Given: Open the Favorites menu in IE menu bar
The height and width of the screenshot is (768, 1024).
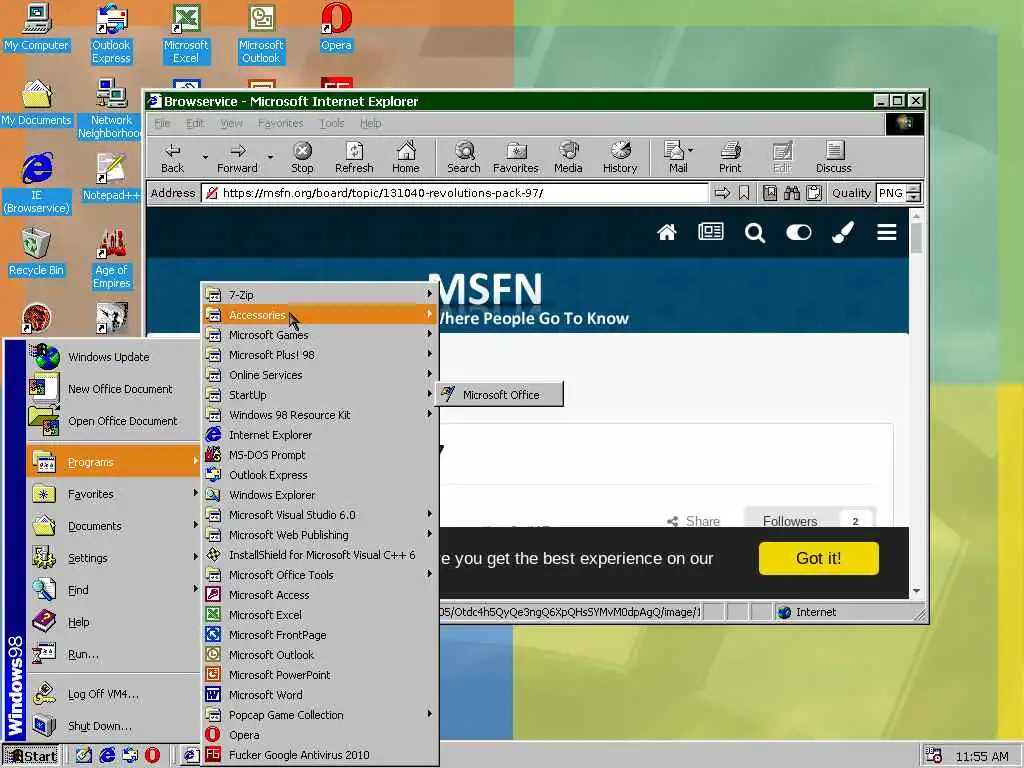Looking at the screenshot, I should point(280,123).
